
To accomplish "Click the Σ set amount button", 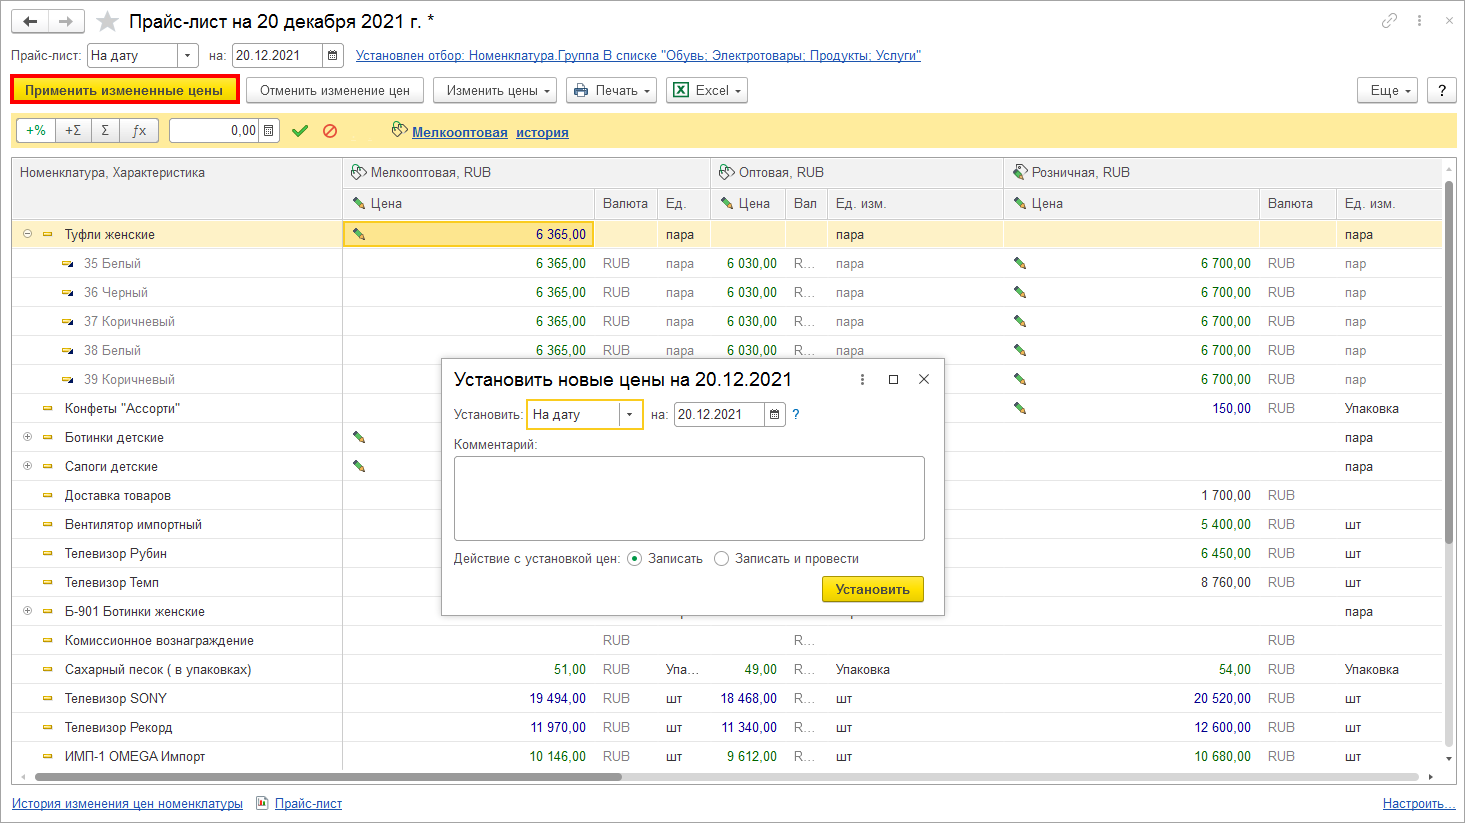I will coord(105,130).
